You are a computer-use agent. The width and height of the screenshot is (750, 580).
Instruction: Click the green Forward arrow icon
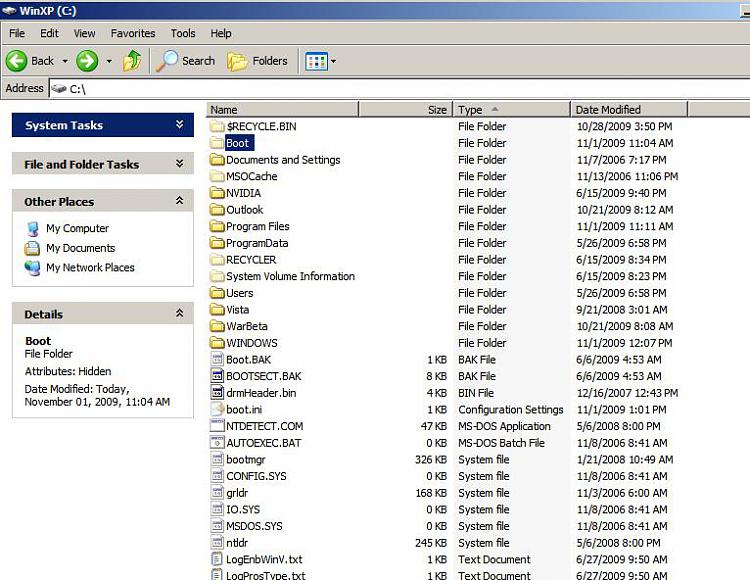pyautogui.click(x=87, y=61)
